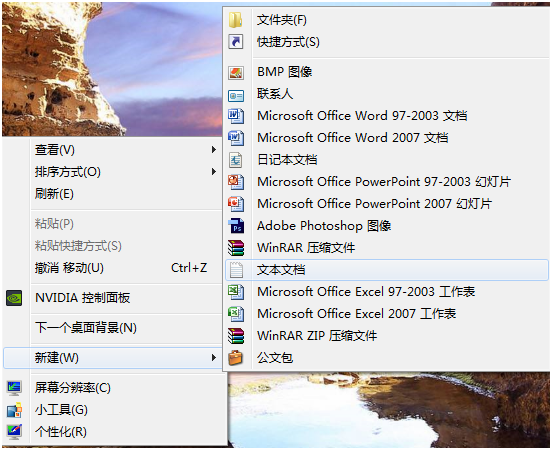Click the Word 2007 文档 icon

tap(236, 138)
